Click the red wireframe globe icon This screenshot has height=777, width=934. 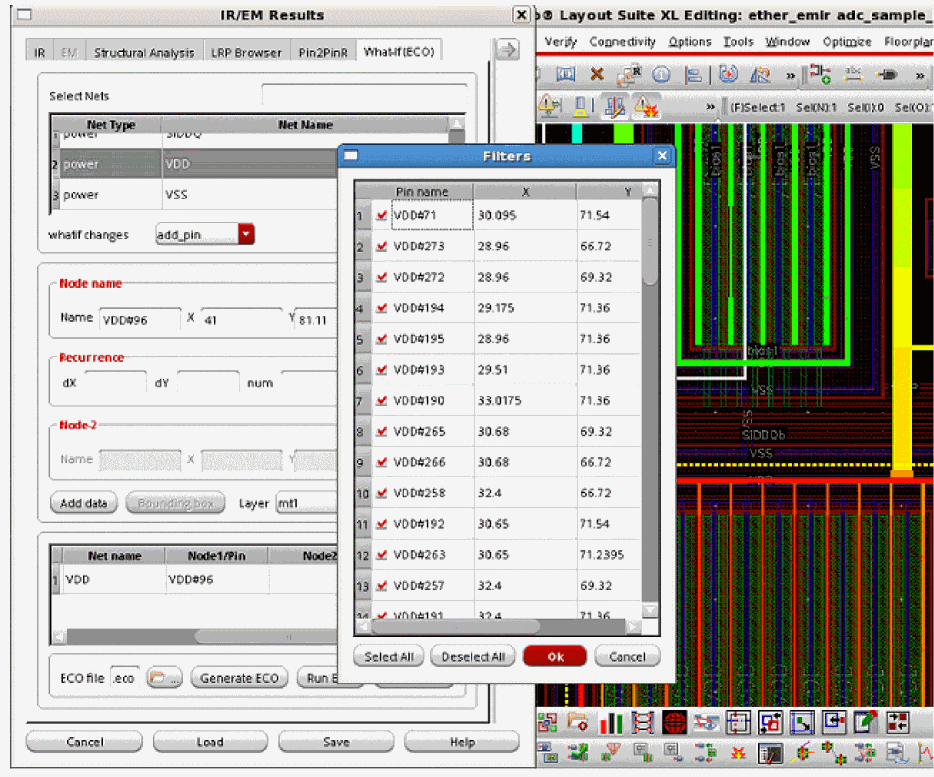[675, 722]
